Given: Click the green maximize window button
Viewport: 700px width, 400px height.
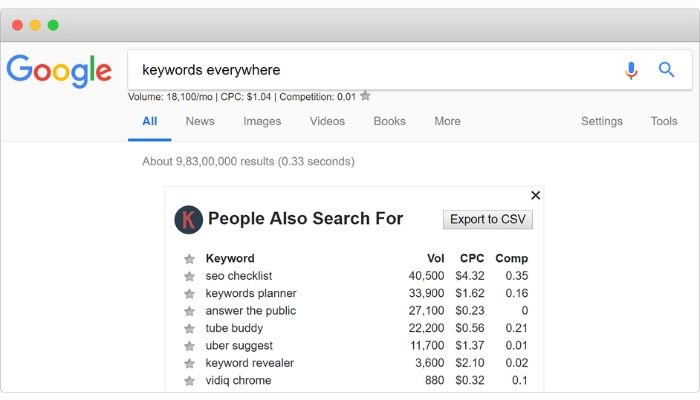Looking at the screenshot, I should coord(53,25).
